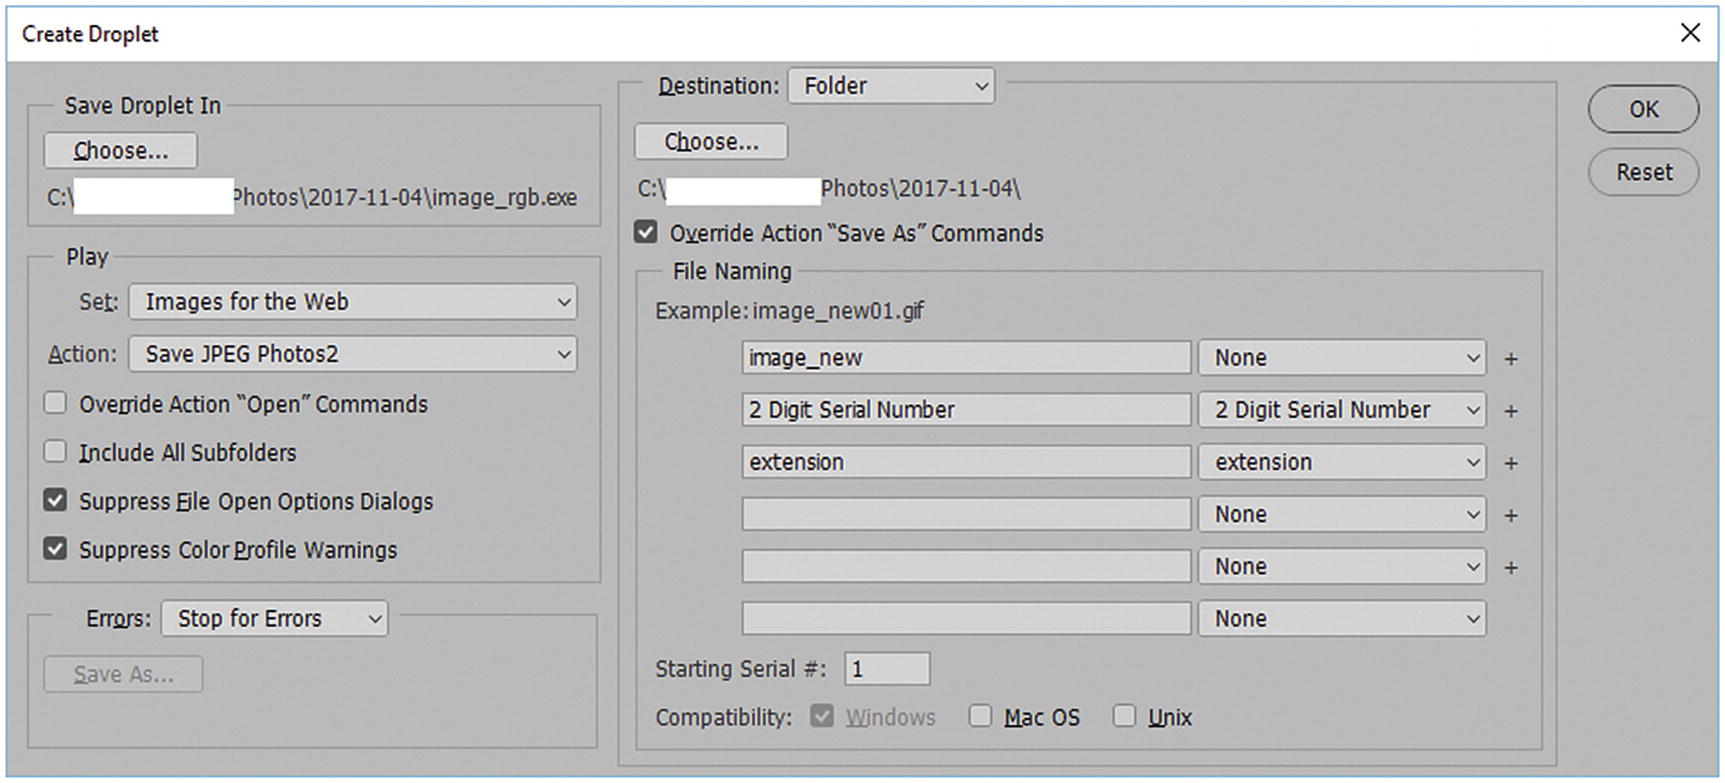The height and width of the screenshot is (783, 1725).
Task: Open the Errors dropdown showing Stop for Errors
Action: (x=275, y=619)
